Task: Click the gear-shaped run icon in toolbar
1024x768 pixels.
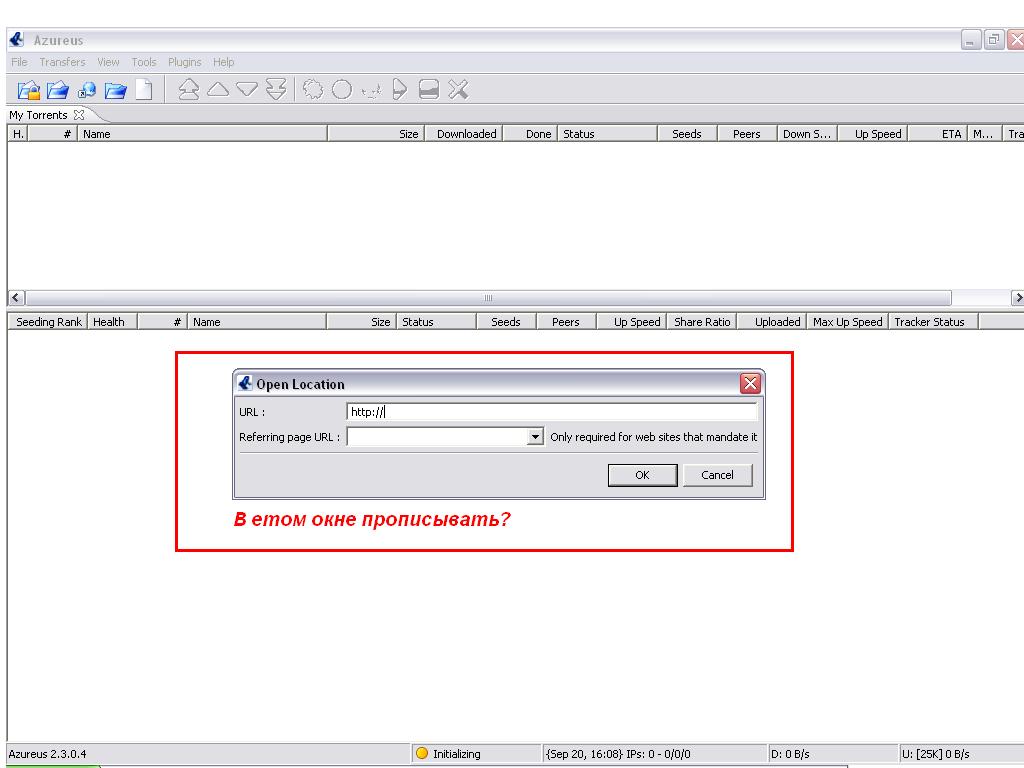Action: [x=313, y=89]
